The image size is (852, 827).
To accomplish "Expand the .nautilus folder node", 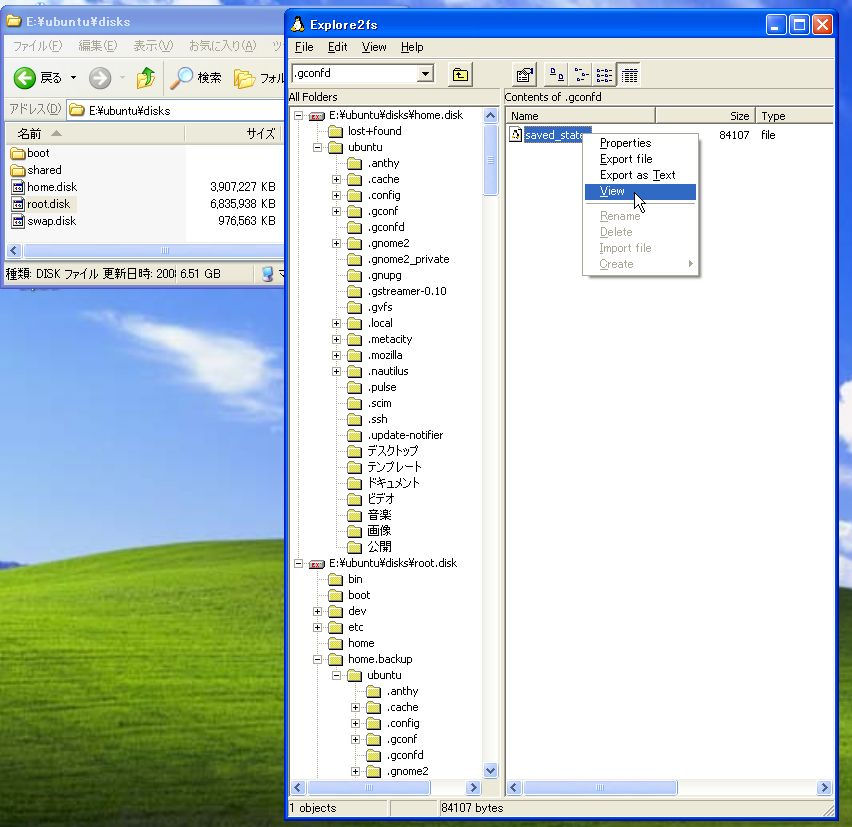I will coord(336,372).
